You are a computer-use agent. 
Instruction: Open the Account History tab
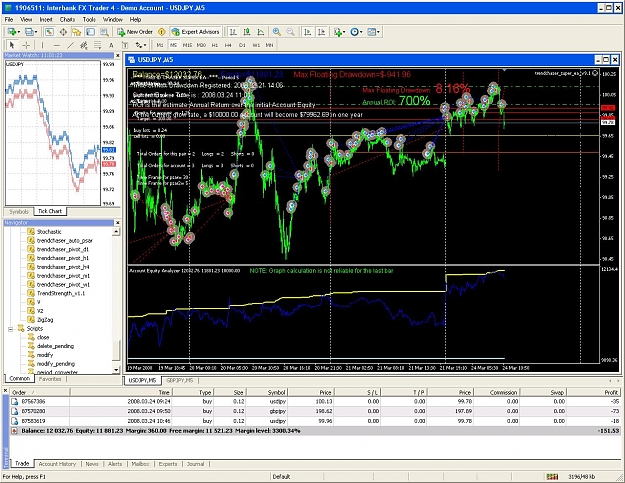pyautogui.click(x=57, y=464)
